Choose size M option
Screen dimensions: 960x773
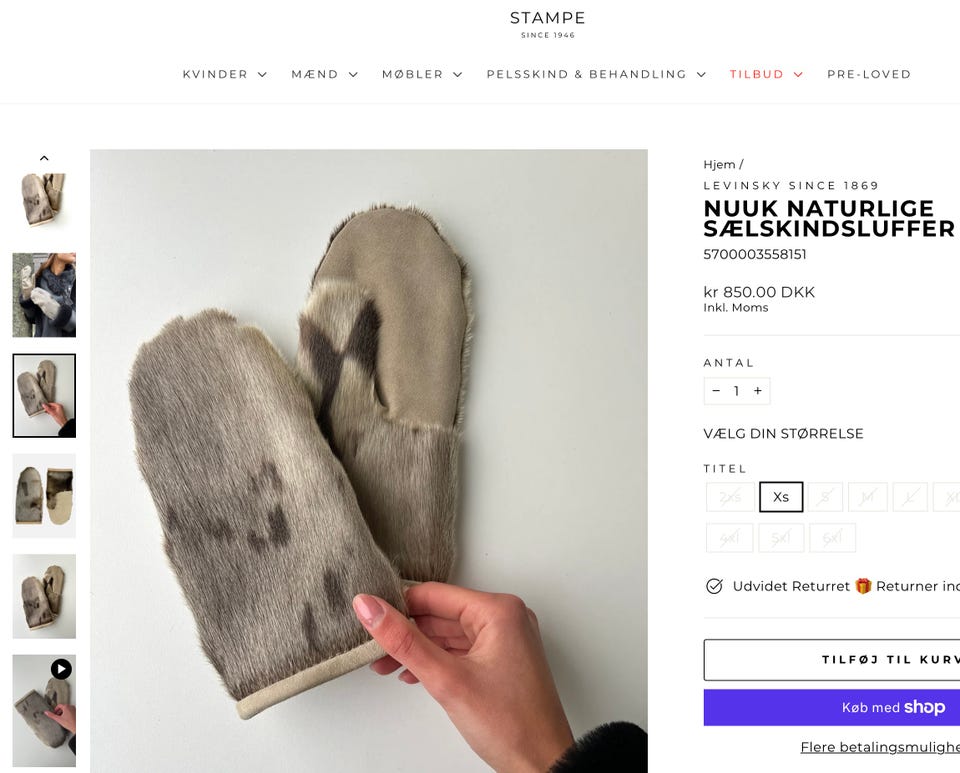[868, 497]
